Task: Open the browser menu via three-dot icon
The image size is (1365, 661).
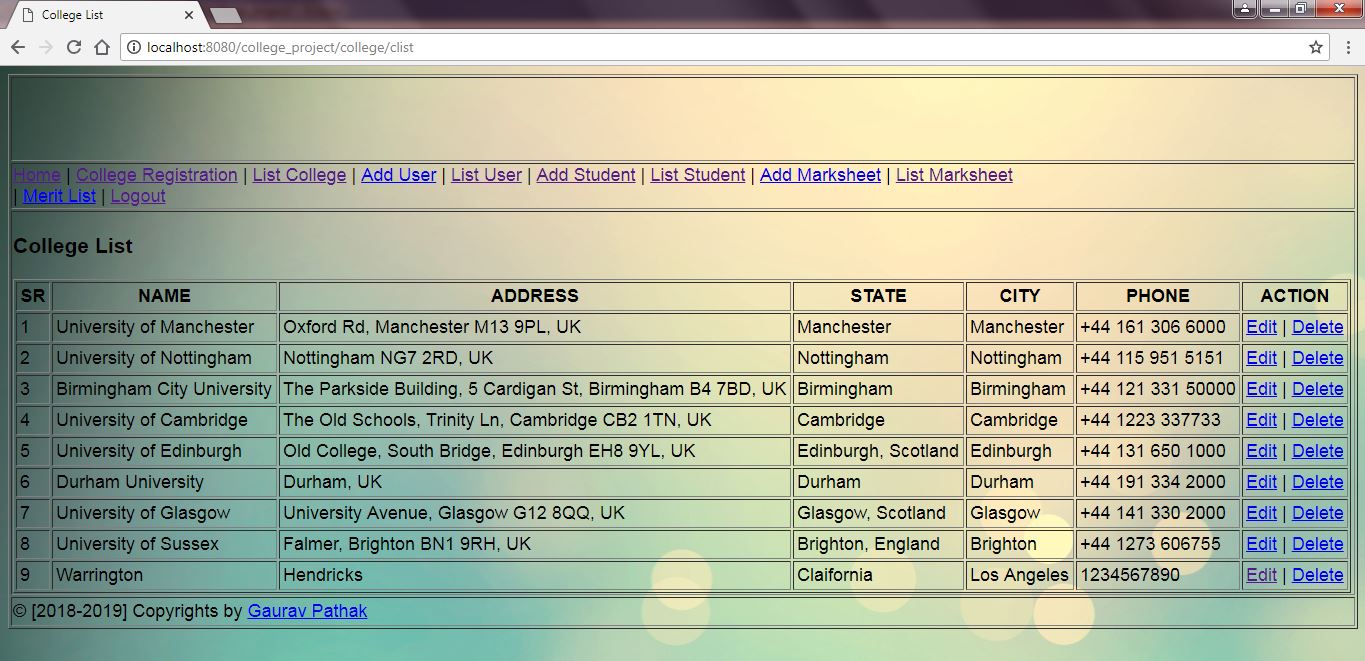Action: (x=1350, y=46)
